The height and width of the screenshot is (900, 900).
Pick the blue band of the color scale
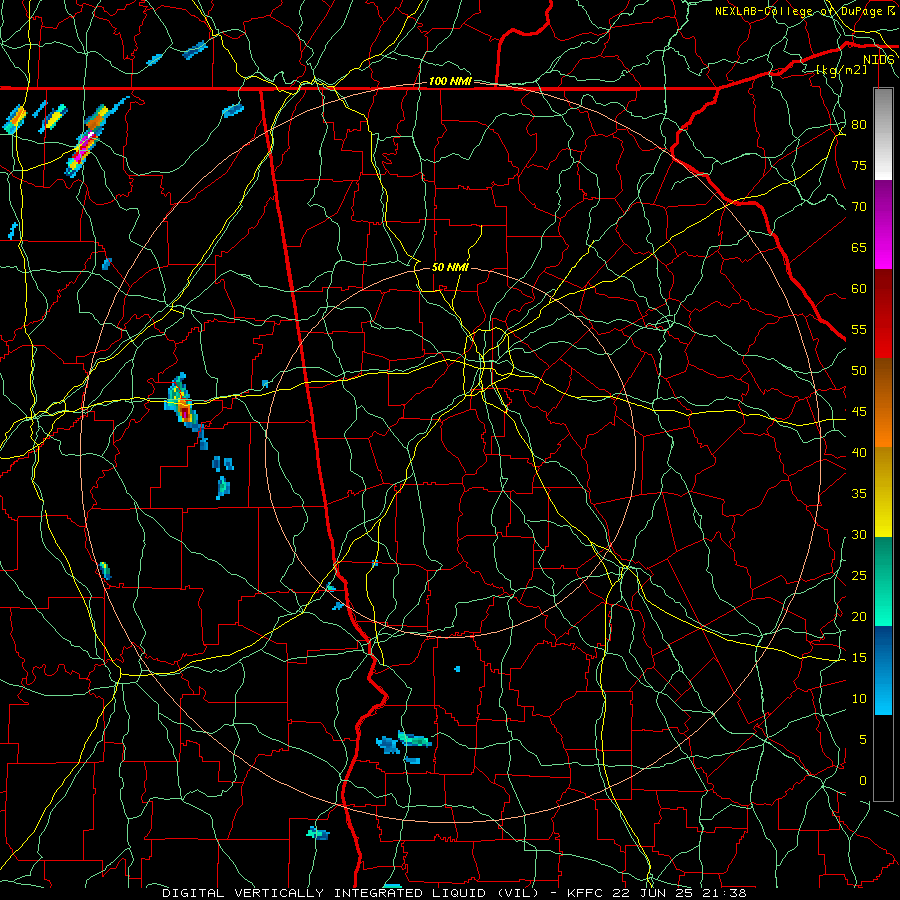pyautogui.click(x=883, y=670)
